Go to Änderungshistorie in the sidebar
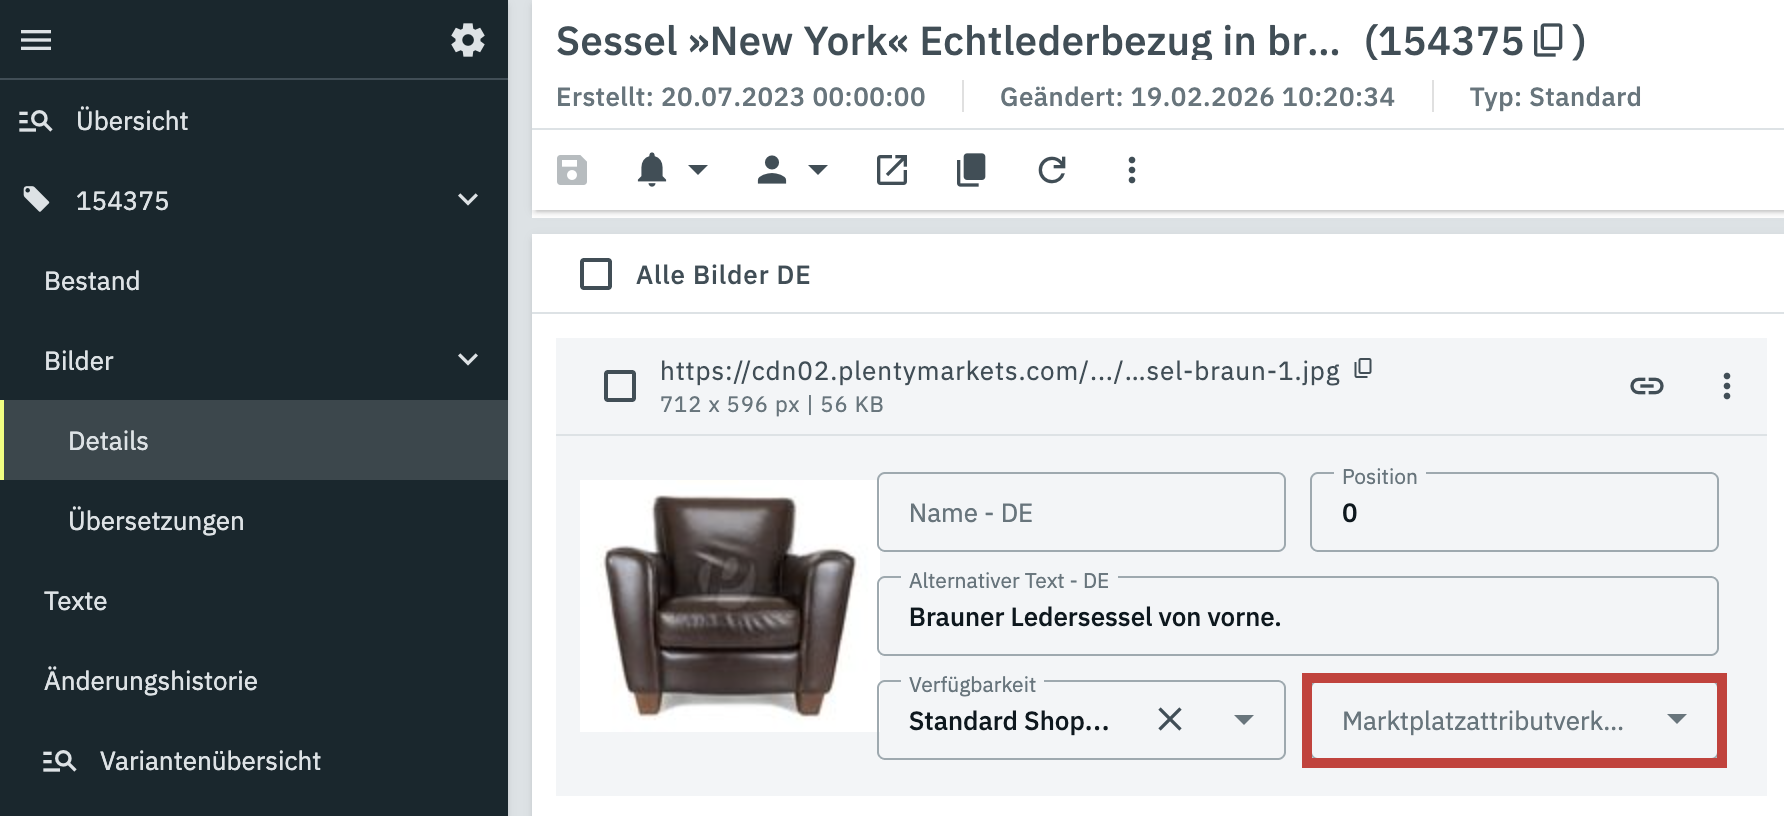Image resolution: width=1784 pixels, height=816 pixels. pyautogui.click(x=151, y=681)
